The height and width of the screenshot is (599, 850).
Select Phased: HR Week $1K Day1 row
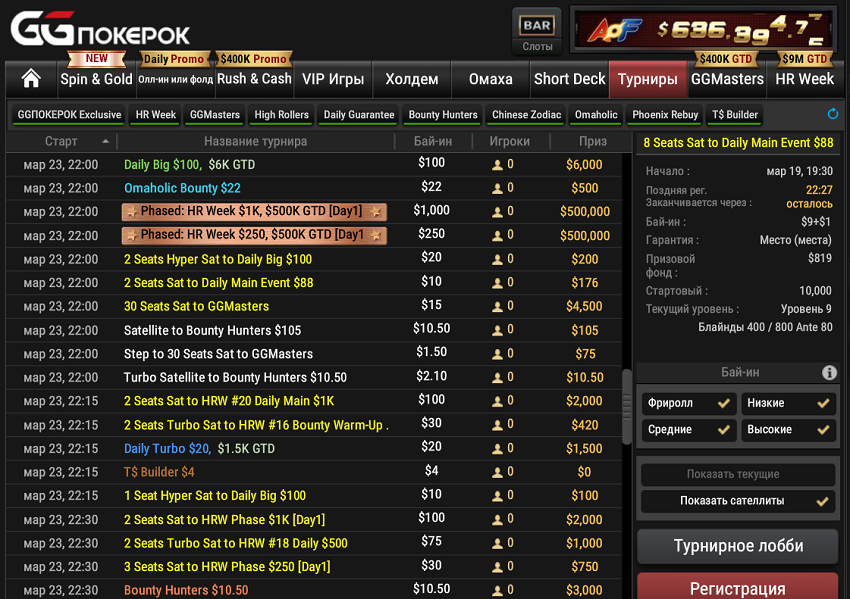point(314,212)
